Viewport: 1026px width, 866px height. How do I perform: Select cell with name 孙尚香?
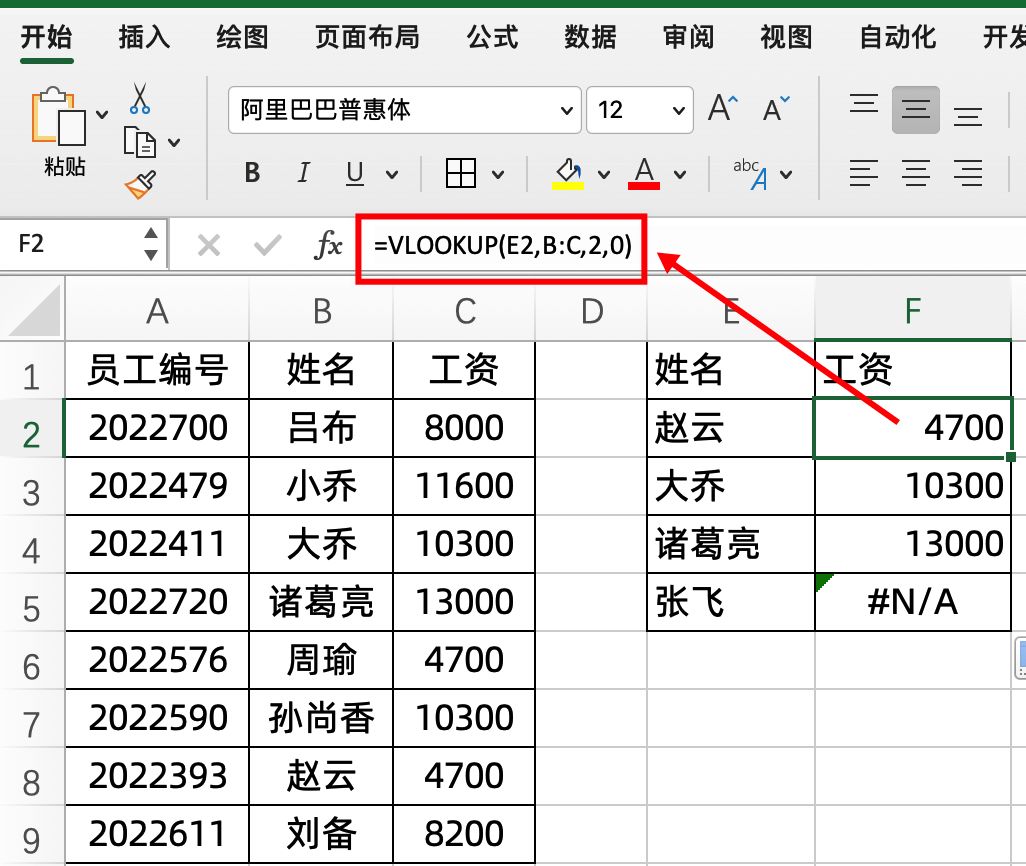click(321, 718)
